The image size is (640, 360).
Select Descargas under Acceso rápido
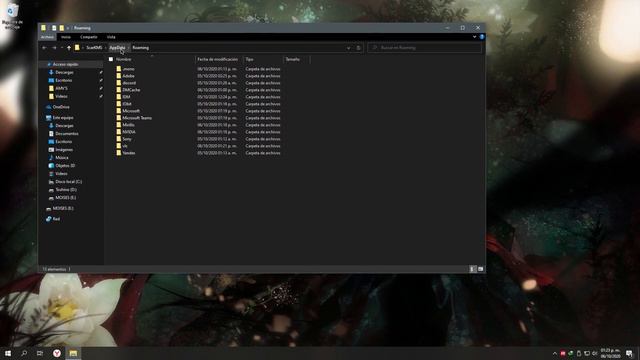click(x=64, y=72)
